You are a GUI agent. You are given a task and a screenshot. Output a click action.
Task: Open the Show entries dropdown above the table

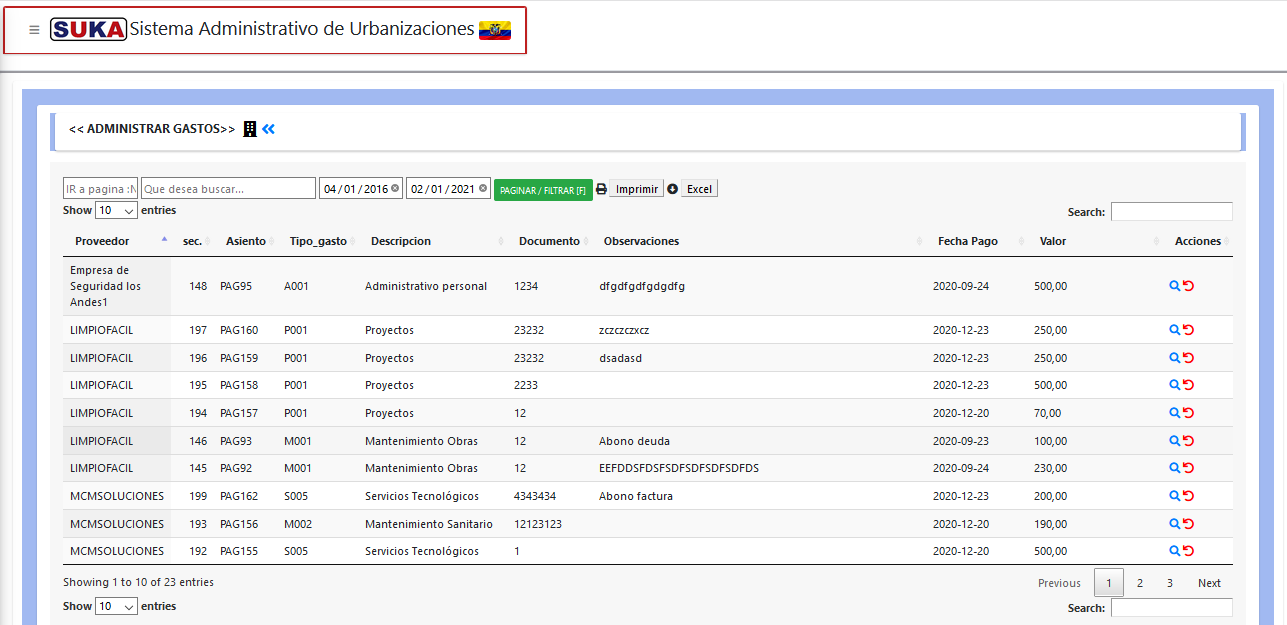(x=117, y=210)
